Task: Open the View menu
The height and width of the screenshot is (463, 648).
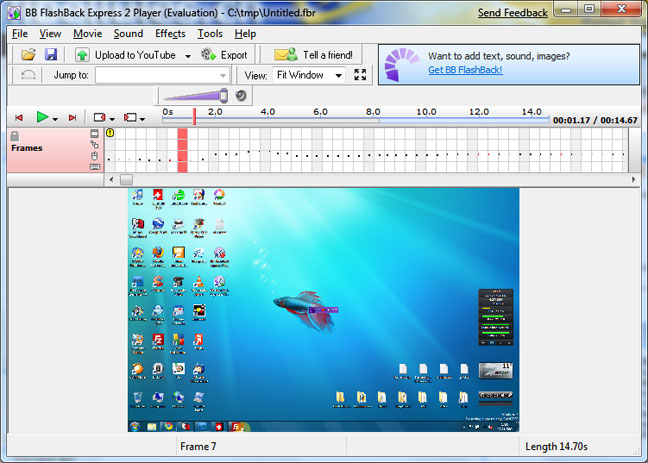Action: pyautogui.click(x=50, y=33)
